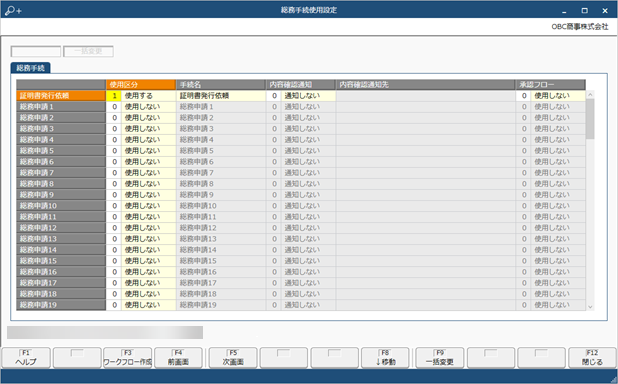Click 承認フロー 使用しない in 総務申請6 row
Screen dimensions: 618x384
558,162
